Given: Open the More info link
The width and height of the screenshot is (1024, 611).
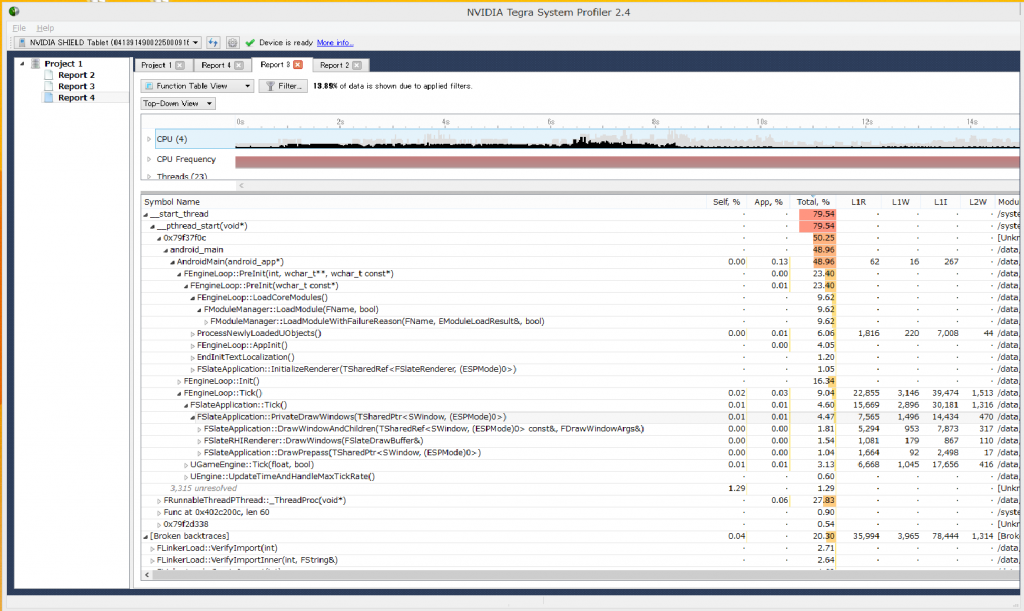Looking at the screenshot, I should 335,42.
